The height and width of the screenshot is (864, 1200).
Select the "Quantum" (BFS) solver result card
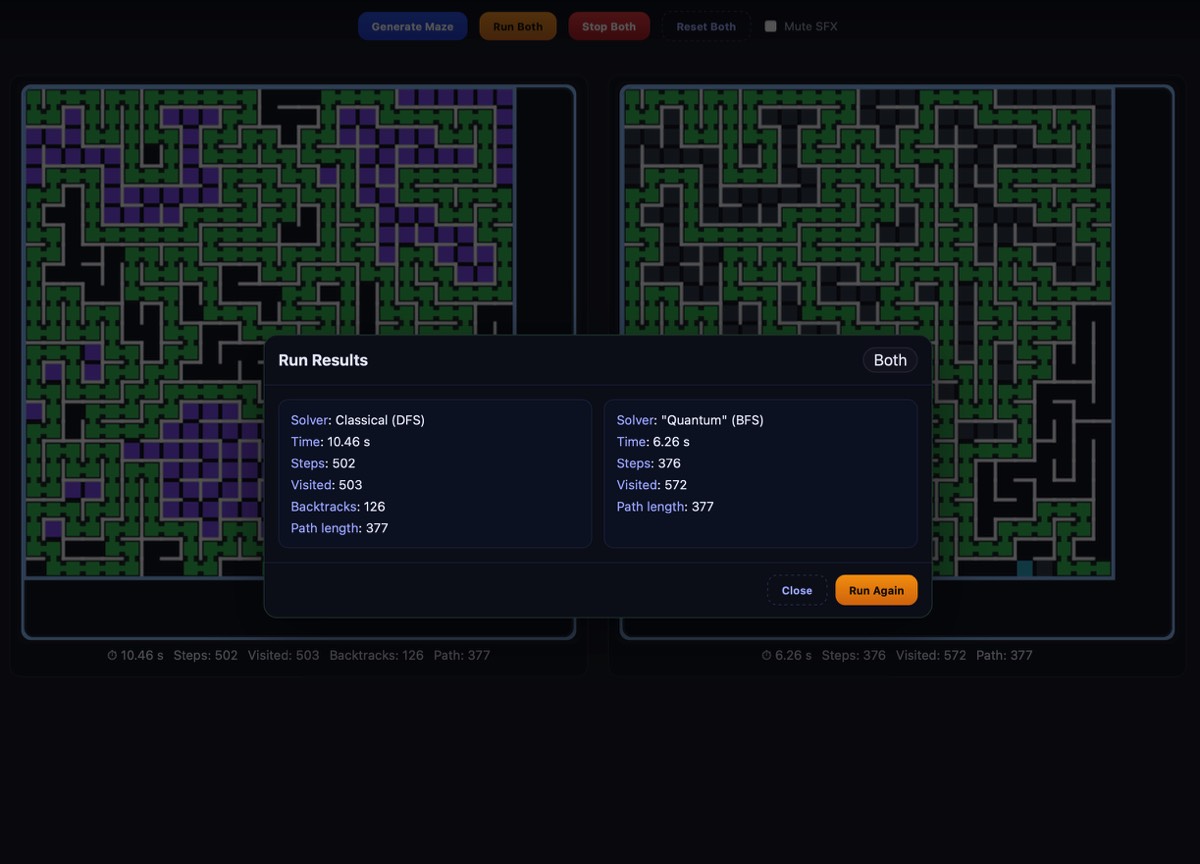point(760,474)
